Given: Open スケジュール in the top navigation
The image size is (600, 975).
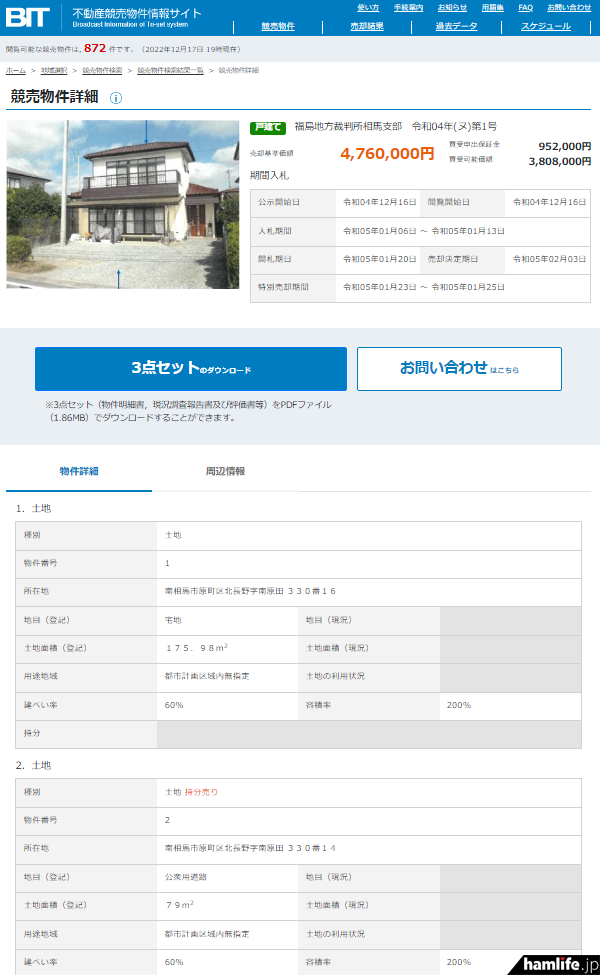Looking at the screenshot, I should click(x=545, y=27).
